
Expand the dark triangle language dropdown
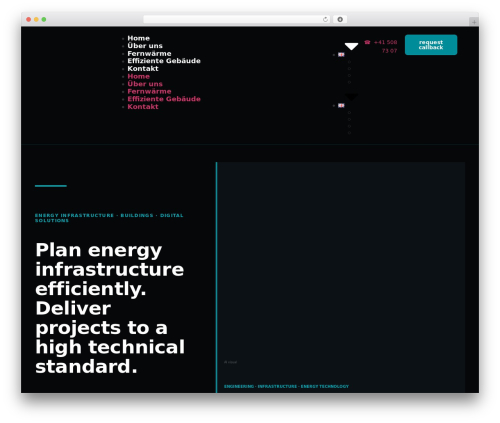coord(351,97)
